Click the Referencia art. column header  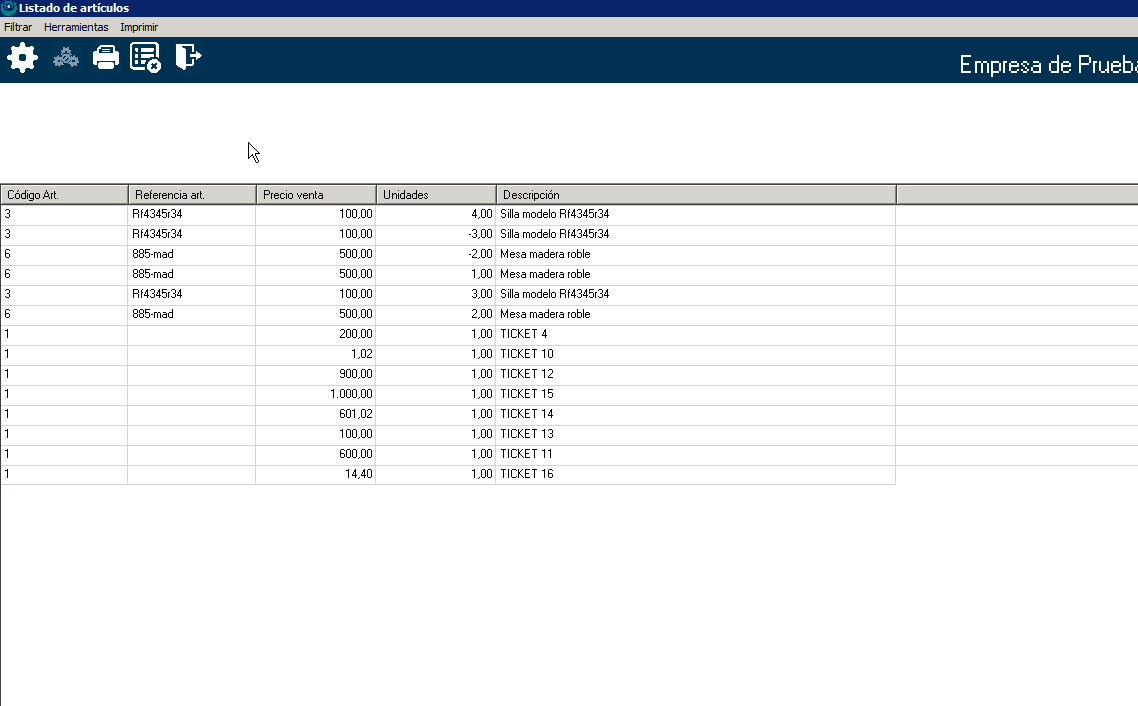(192, 195)
